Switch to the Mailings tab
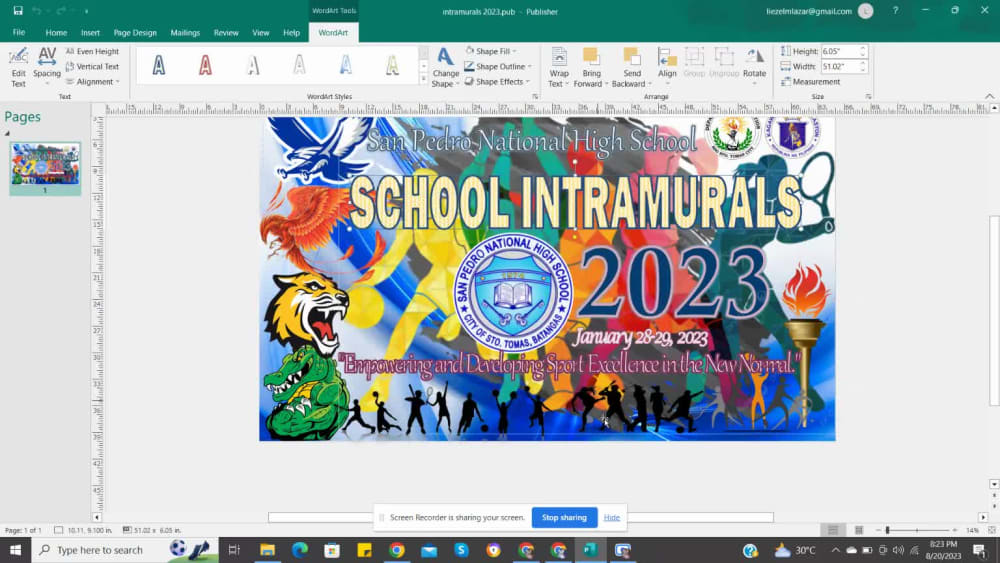1000x563 pixels. (x=185, y=33)
